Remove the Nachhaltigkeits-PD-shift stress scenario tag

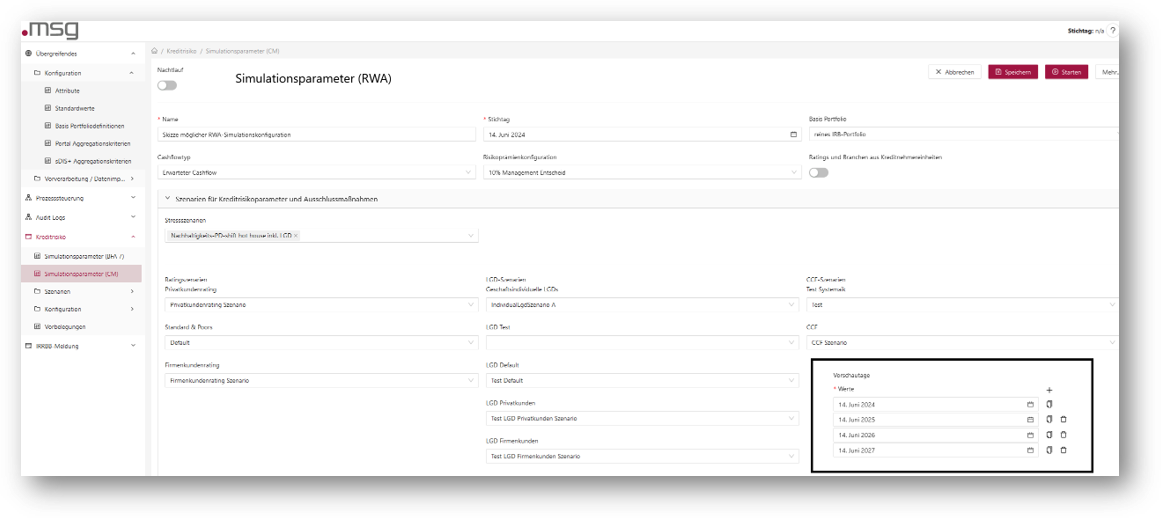point(296,236)
